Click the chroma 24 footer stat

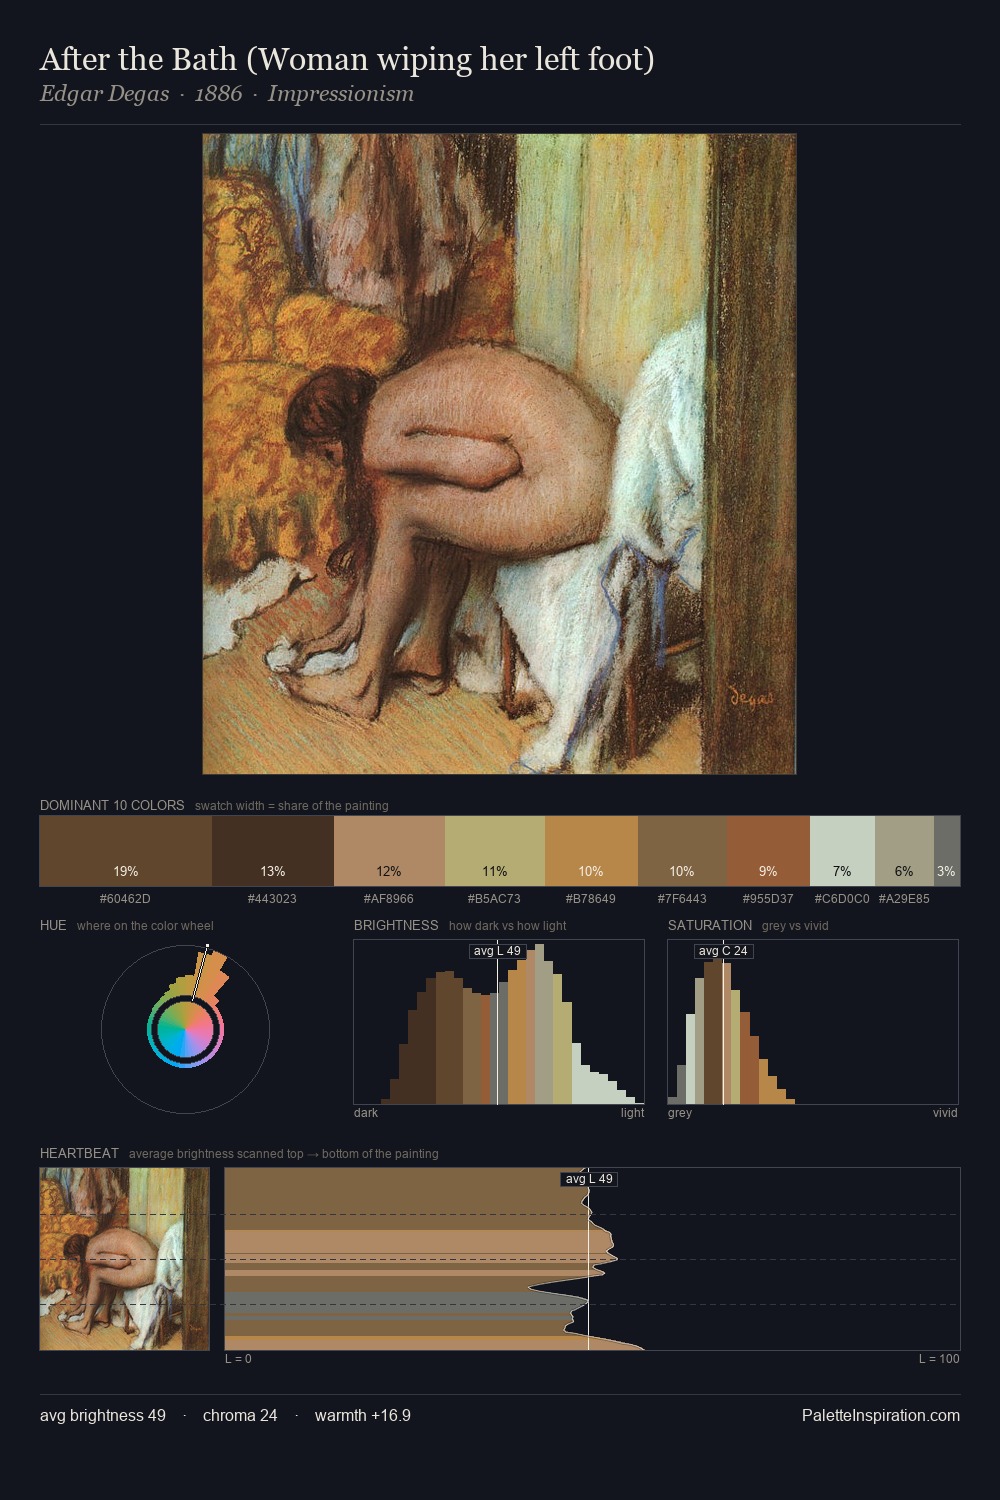pyautogui.click(x=240, y=1416)
